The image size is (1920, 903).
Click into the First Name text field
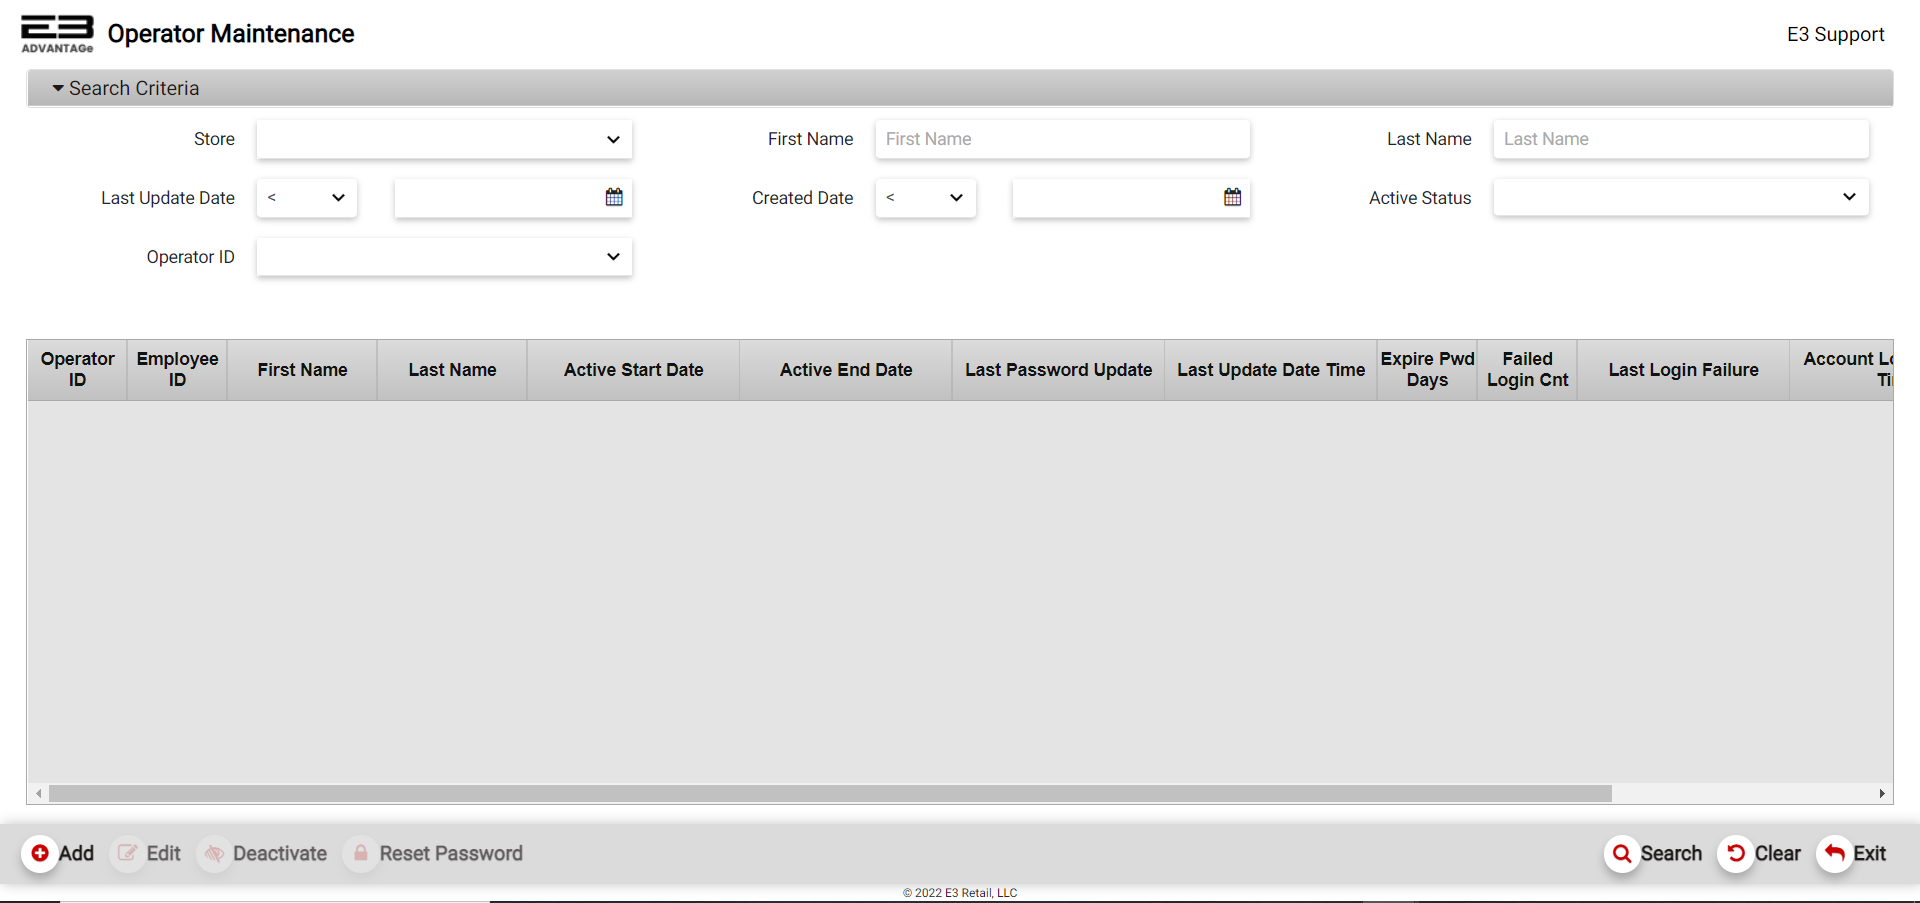1062,140
